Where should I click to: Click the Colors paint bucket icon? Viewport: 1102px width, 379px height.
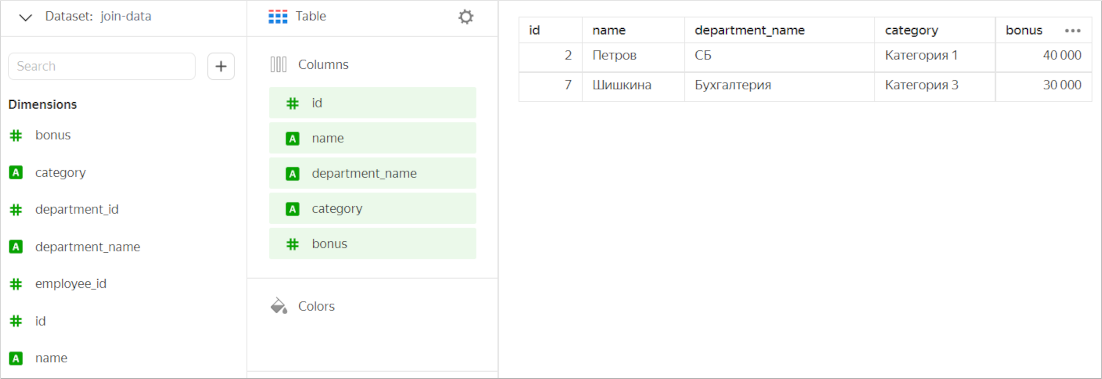click(279, 306)
